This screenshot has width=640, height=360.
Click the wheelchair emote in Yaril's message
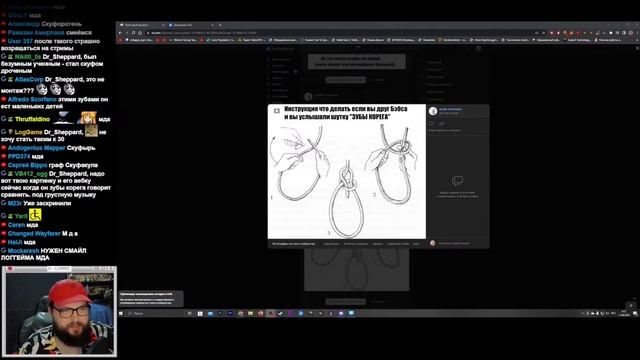(35, 215)
